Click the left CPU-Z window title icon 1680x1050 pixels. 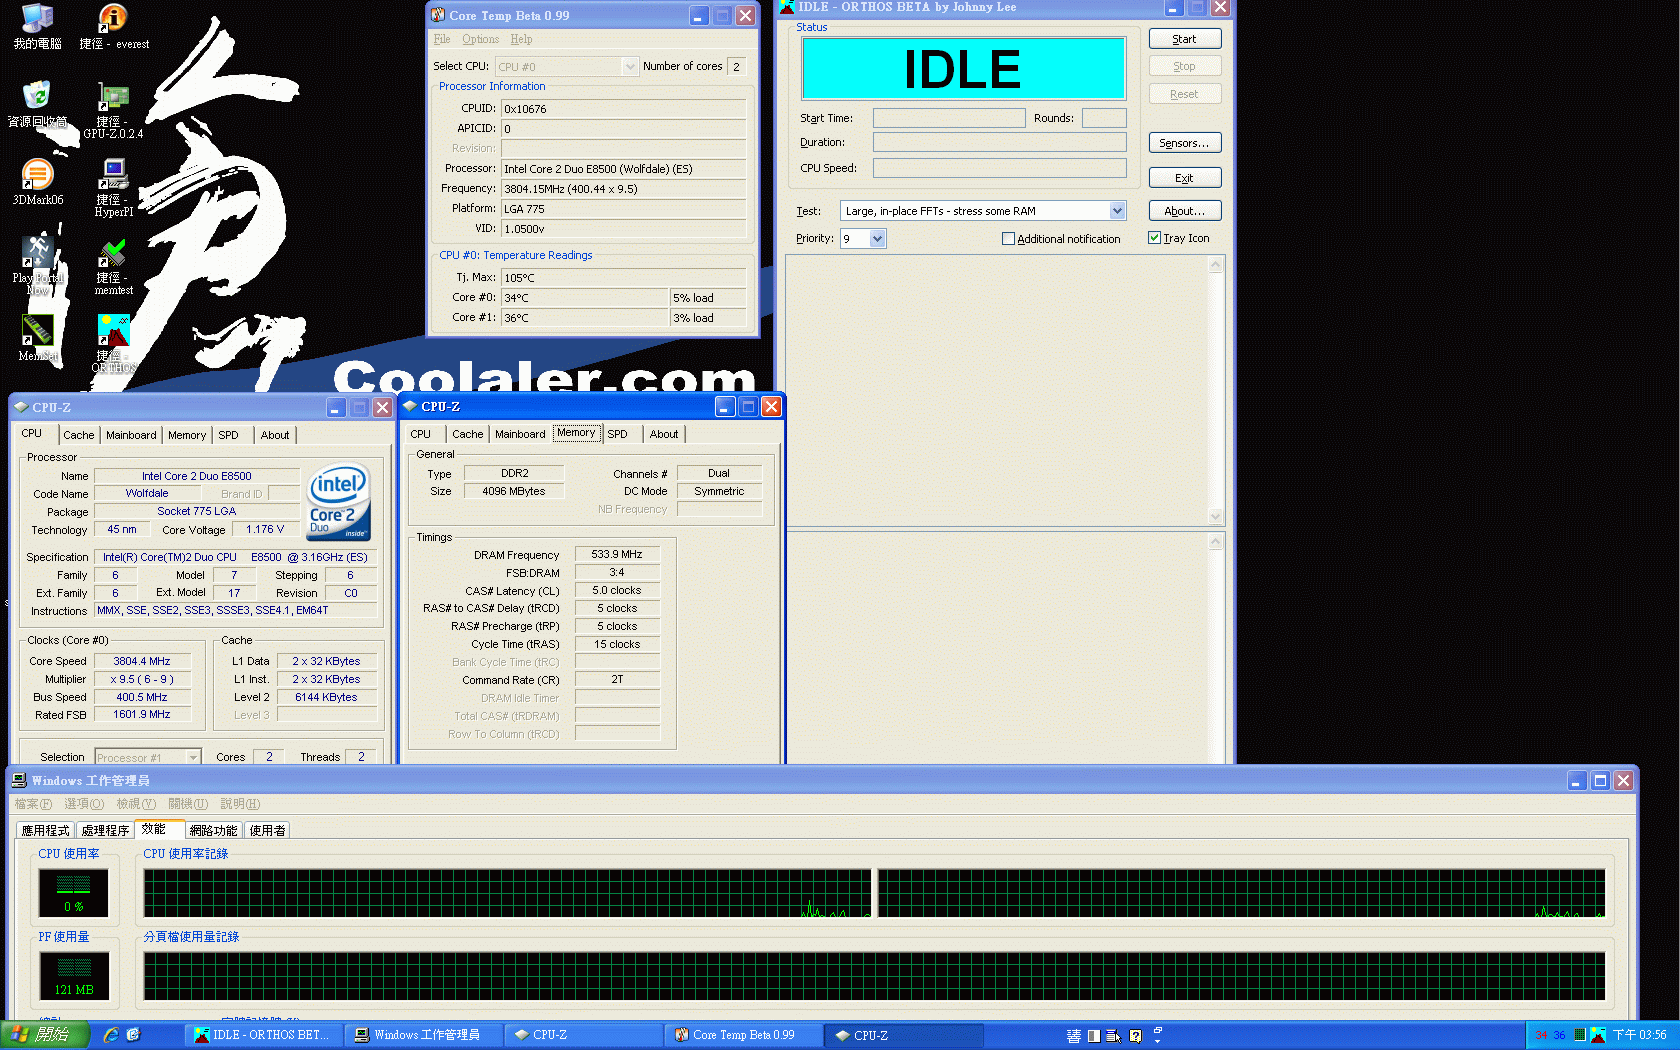(x=21, y=407)
